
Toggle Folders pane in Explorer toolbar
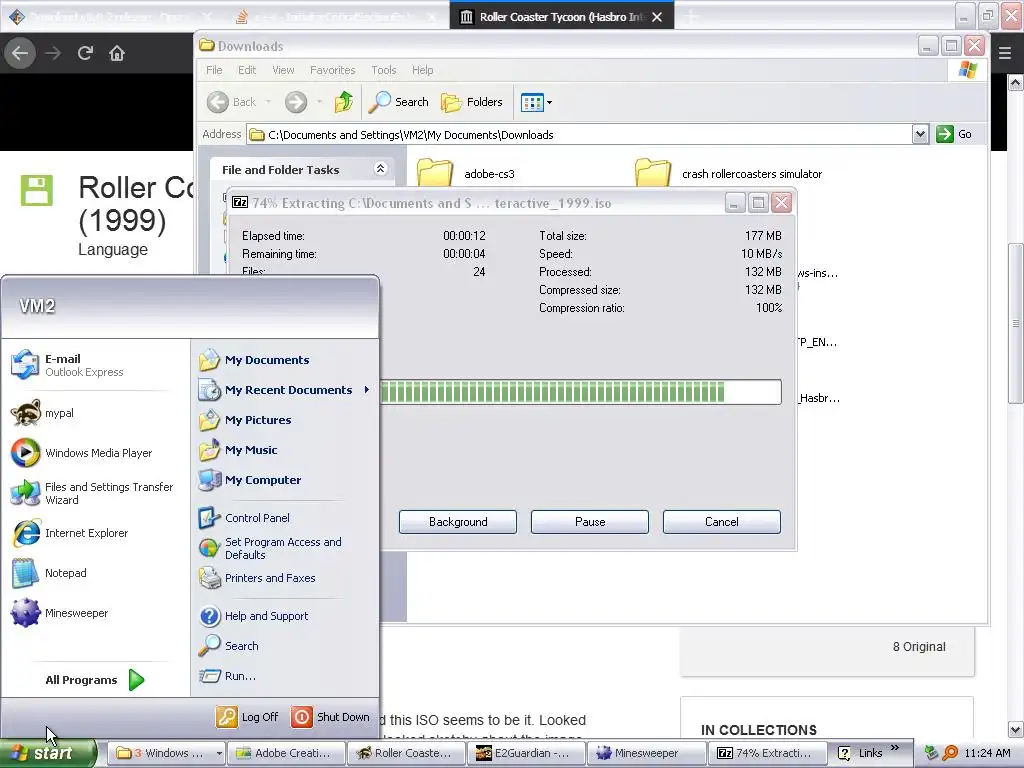472,102
